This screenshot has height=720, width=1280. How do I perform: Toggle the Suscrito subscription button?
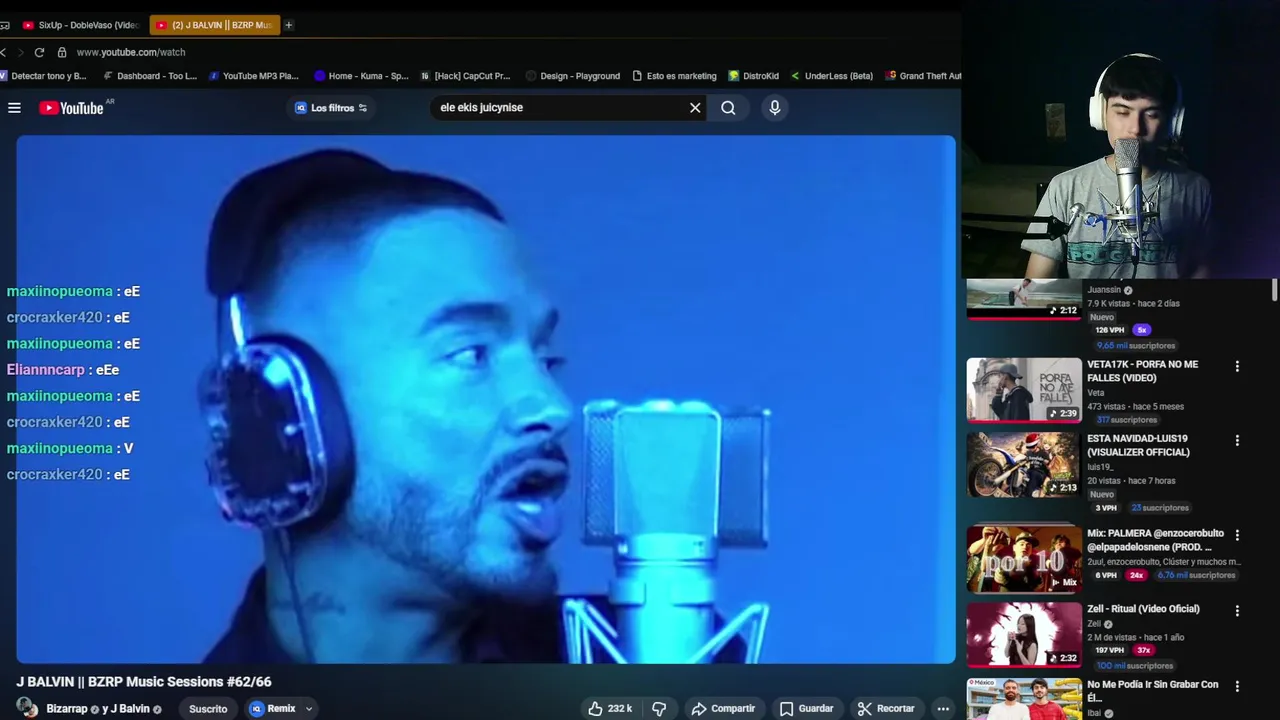[208, 708]
